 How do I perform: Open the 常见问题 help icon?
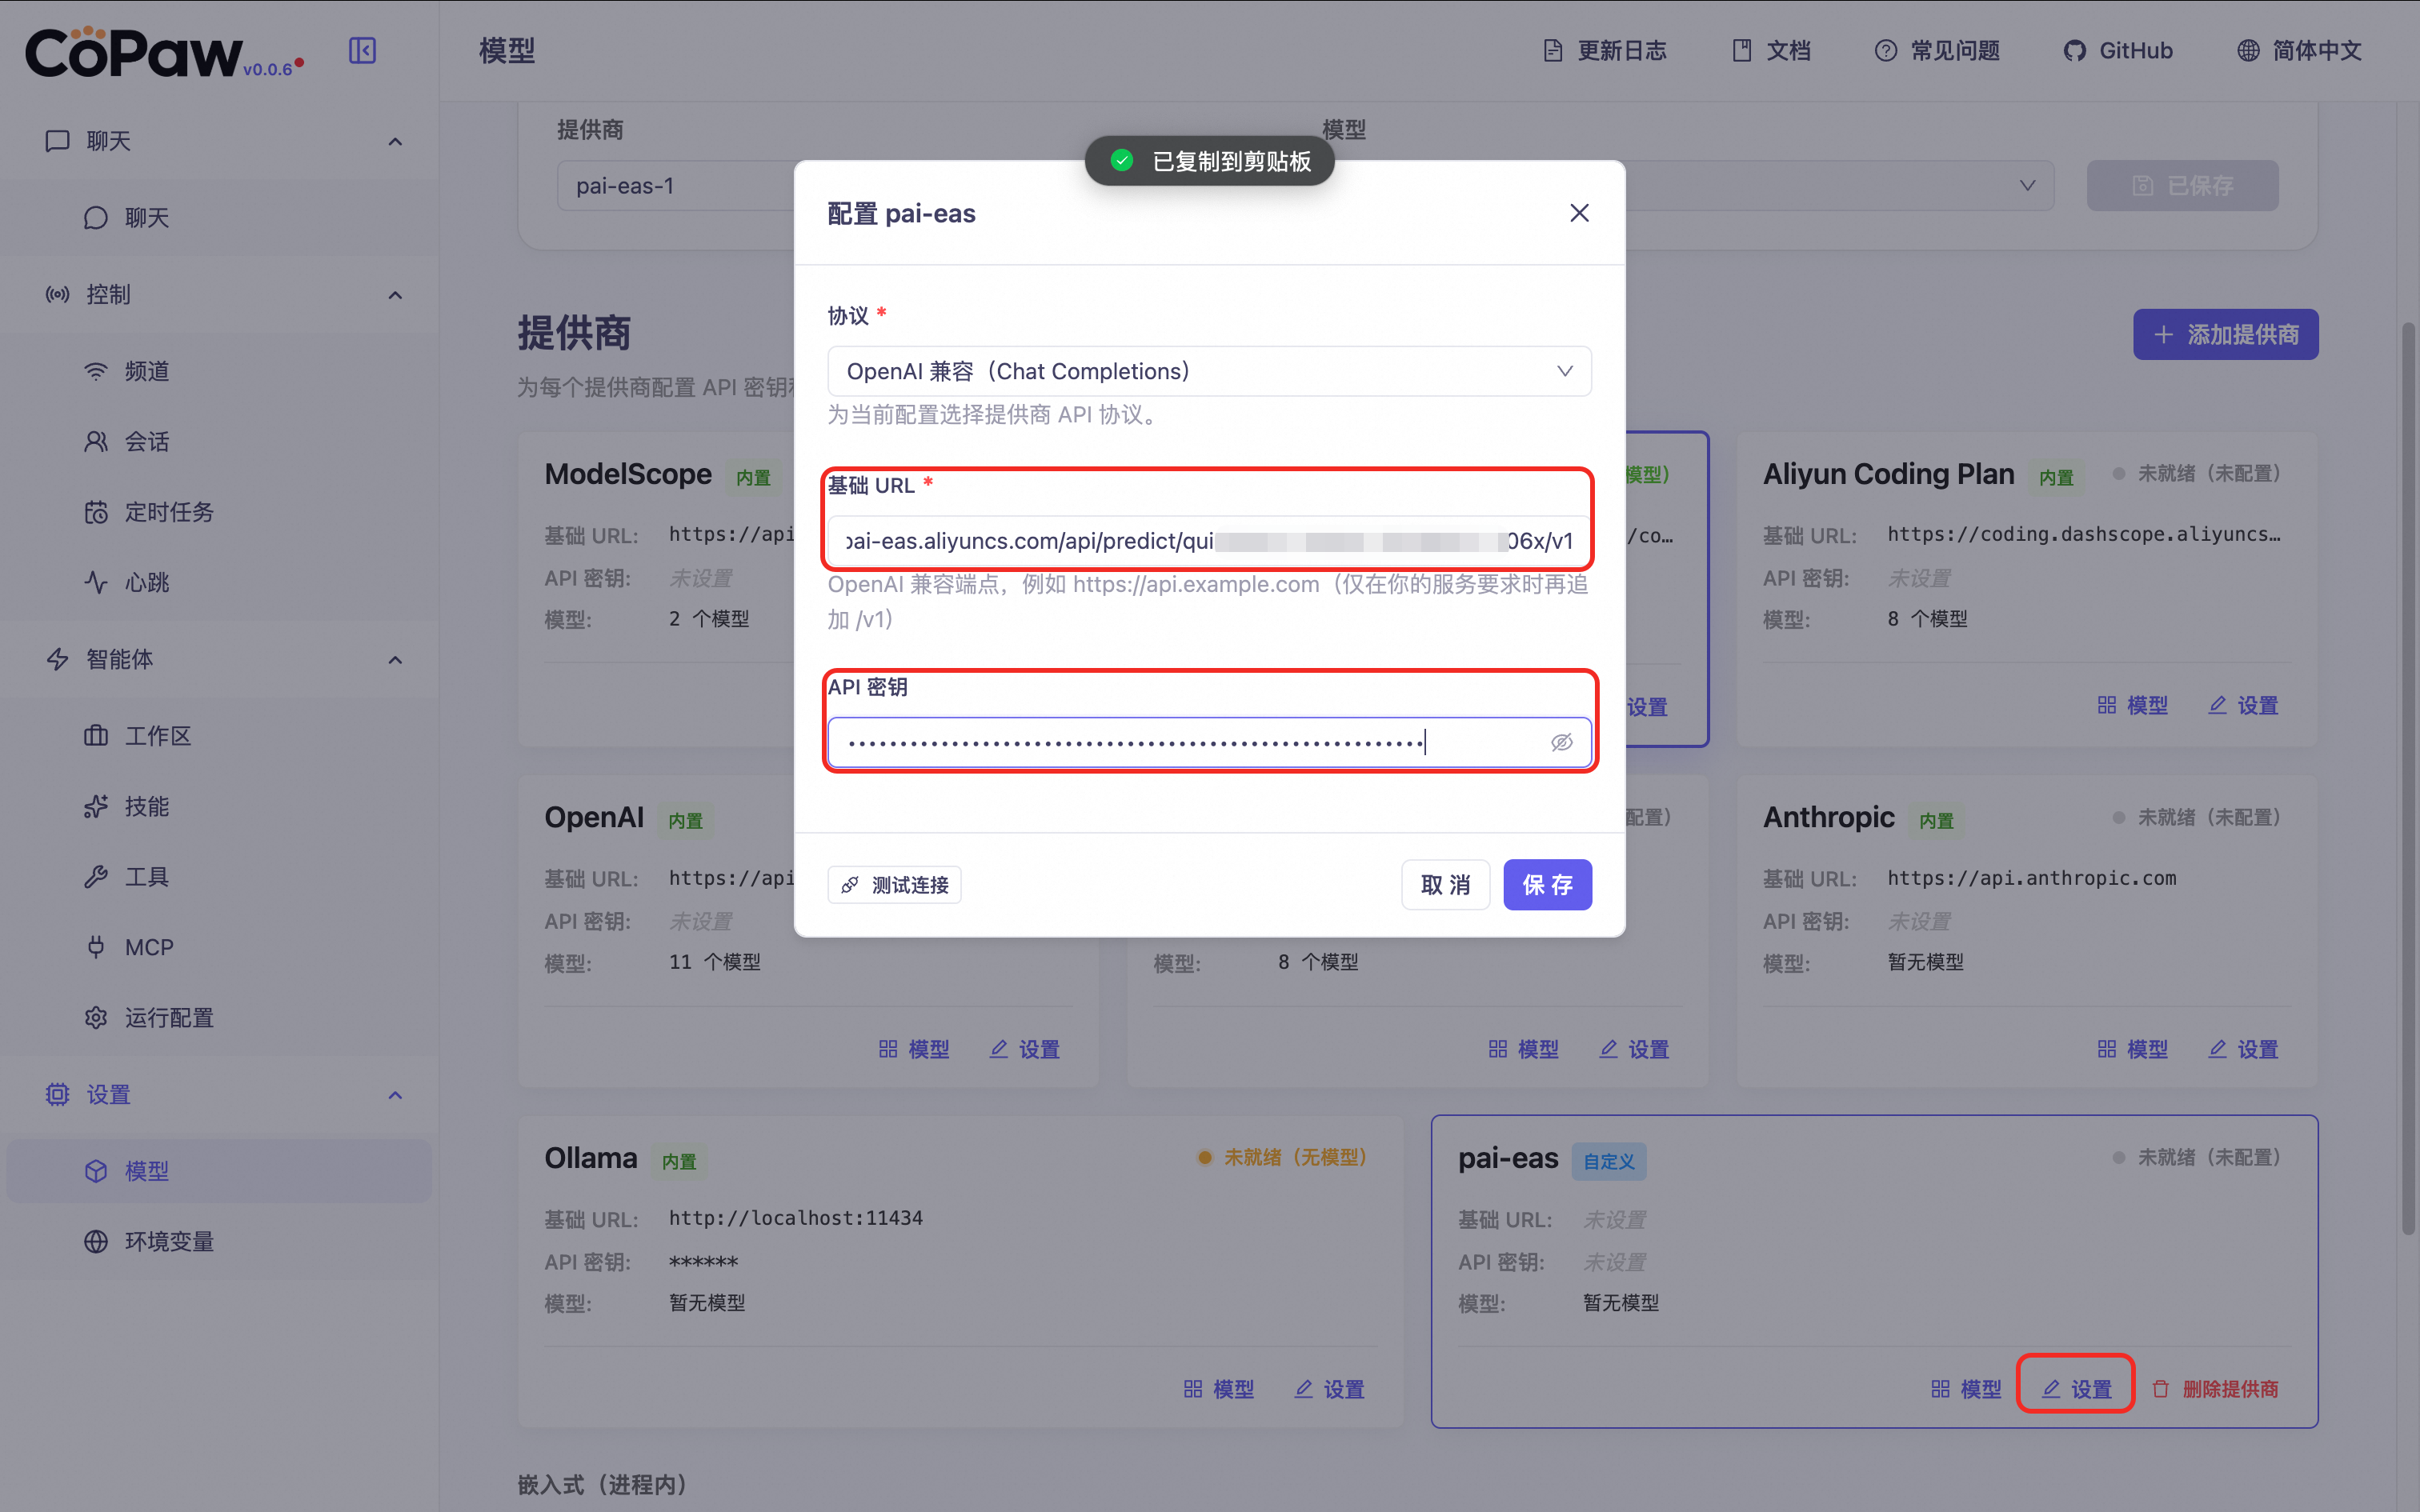point(1885,51)
